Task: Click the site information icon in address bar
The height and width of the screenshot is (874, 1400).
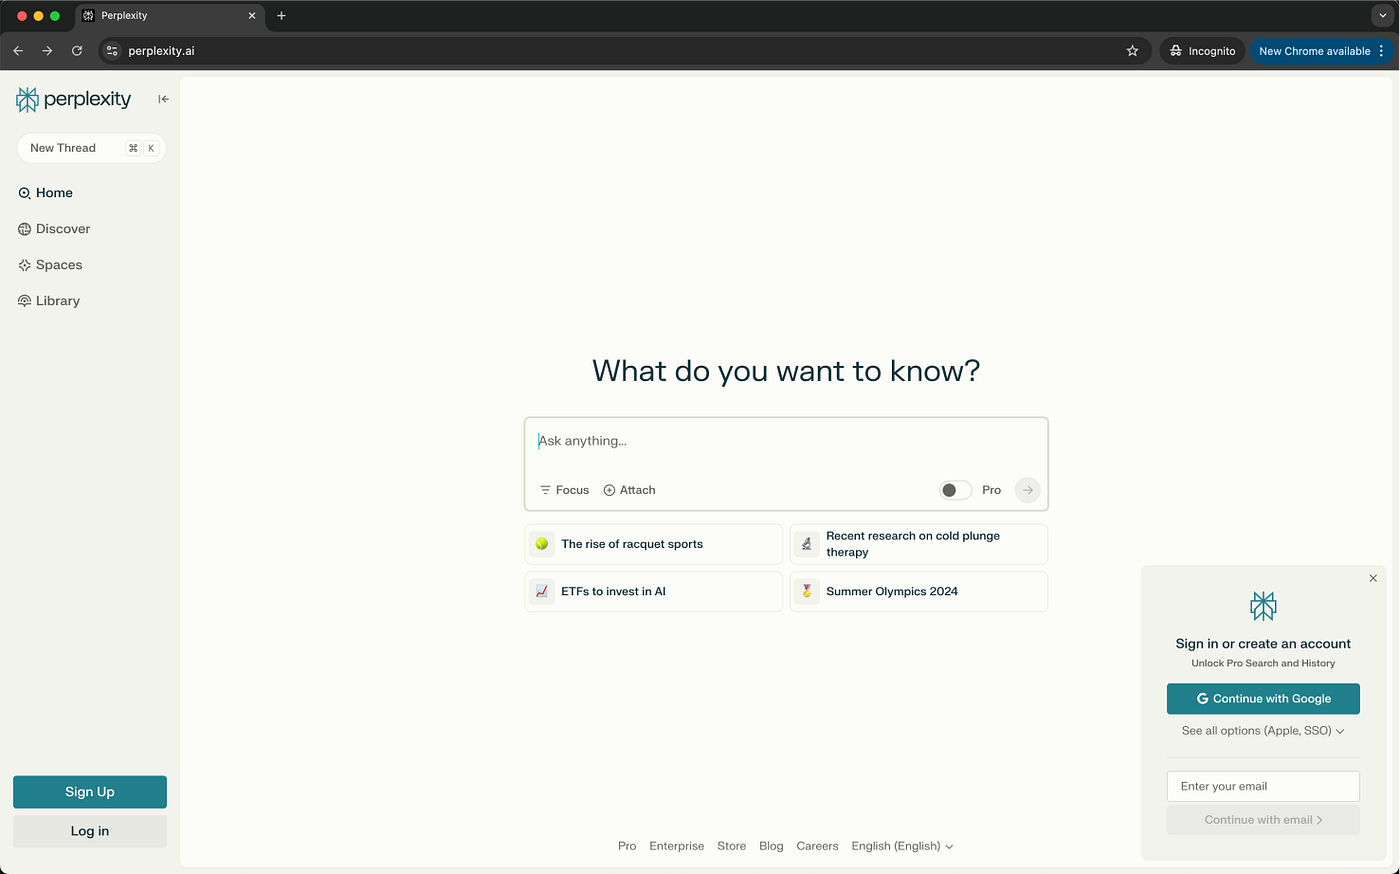Action: 112,51
